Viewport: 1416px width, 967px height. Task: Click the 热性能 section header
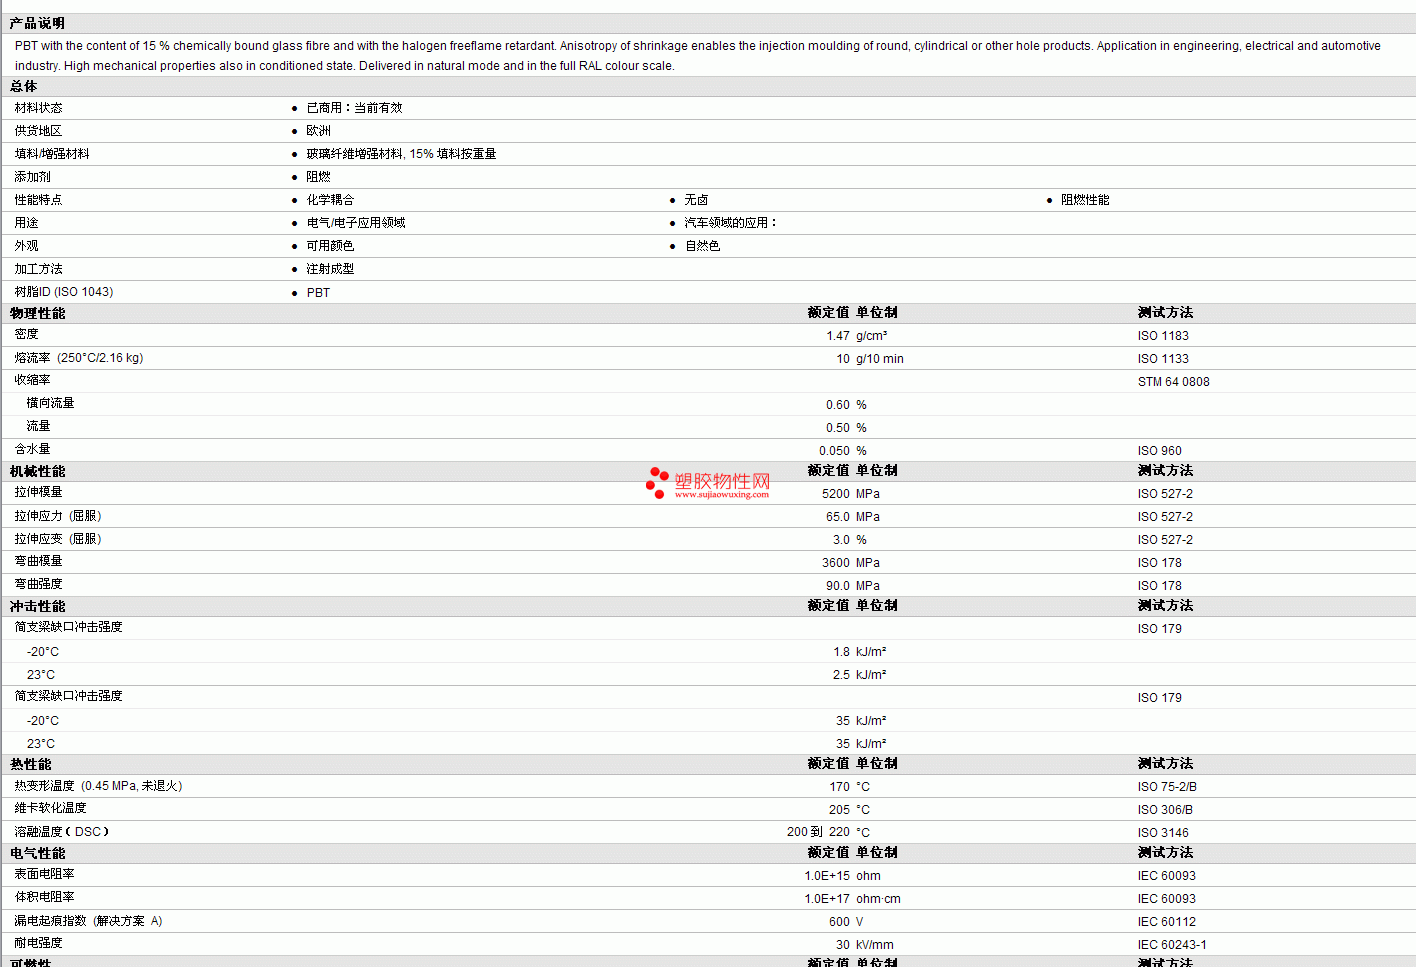(30, 765)
